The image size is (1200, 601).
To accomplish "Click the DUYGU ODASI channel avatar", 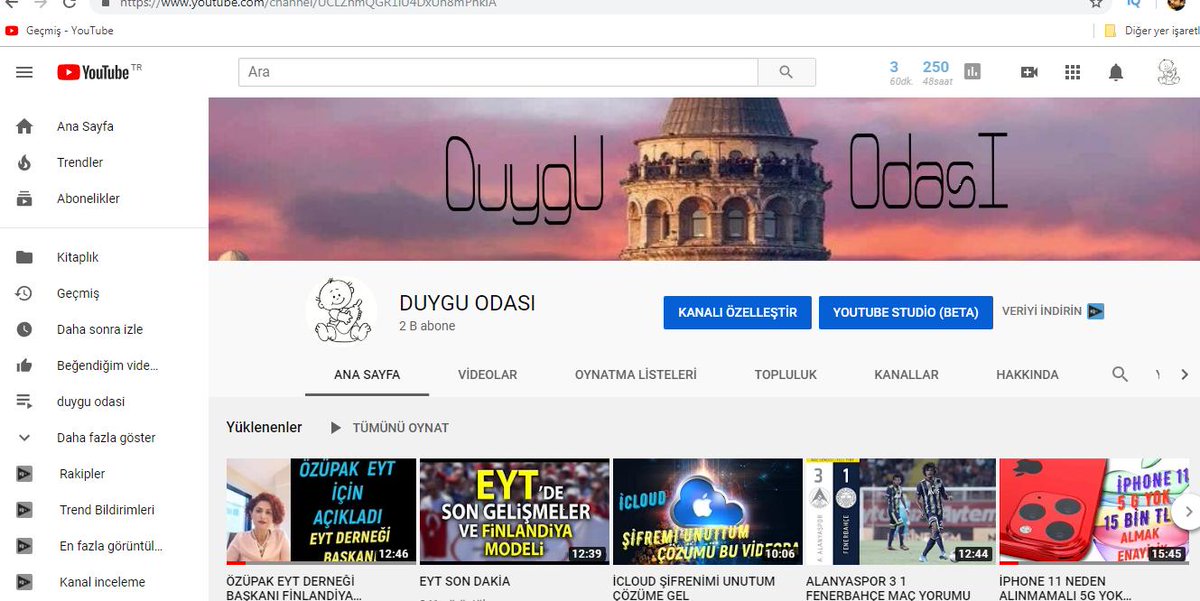I will (341, 311).
